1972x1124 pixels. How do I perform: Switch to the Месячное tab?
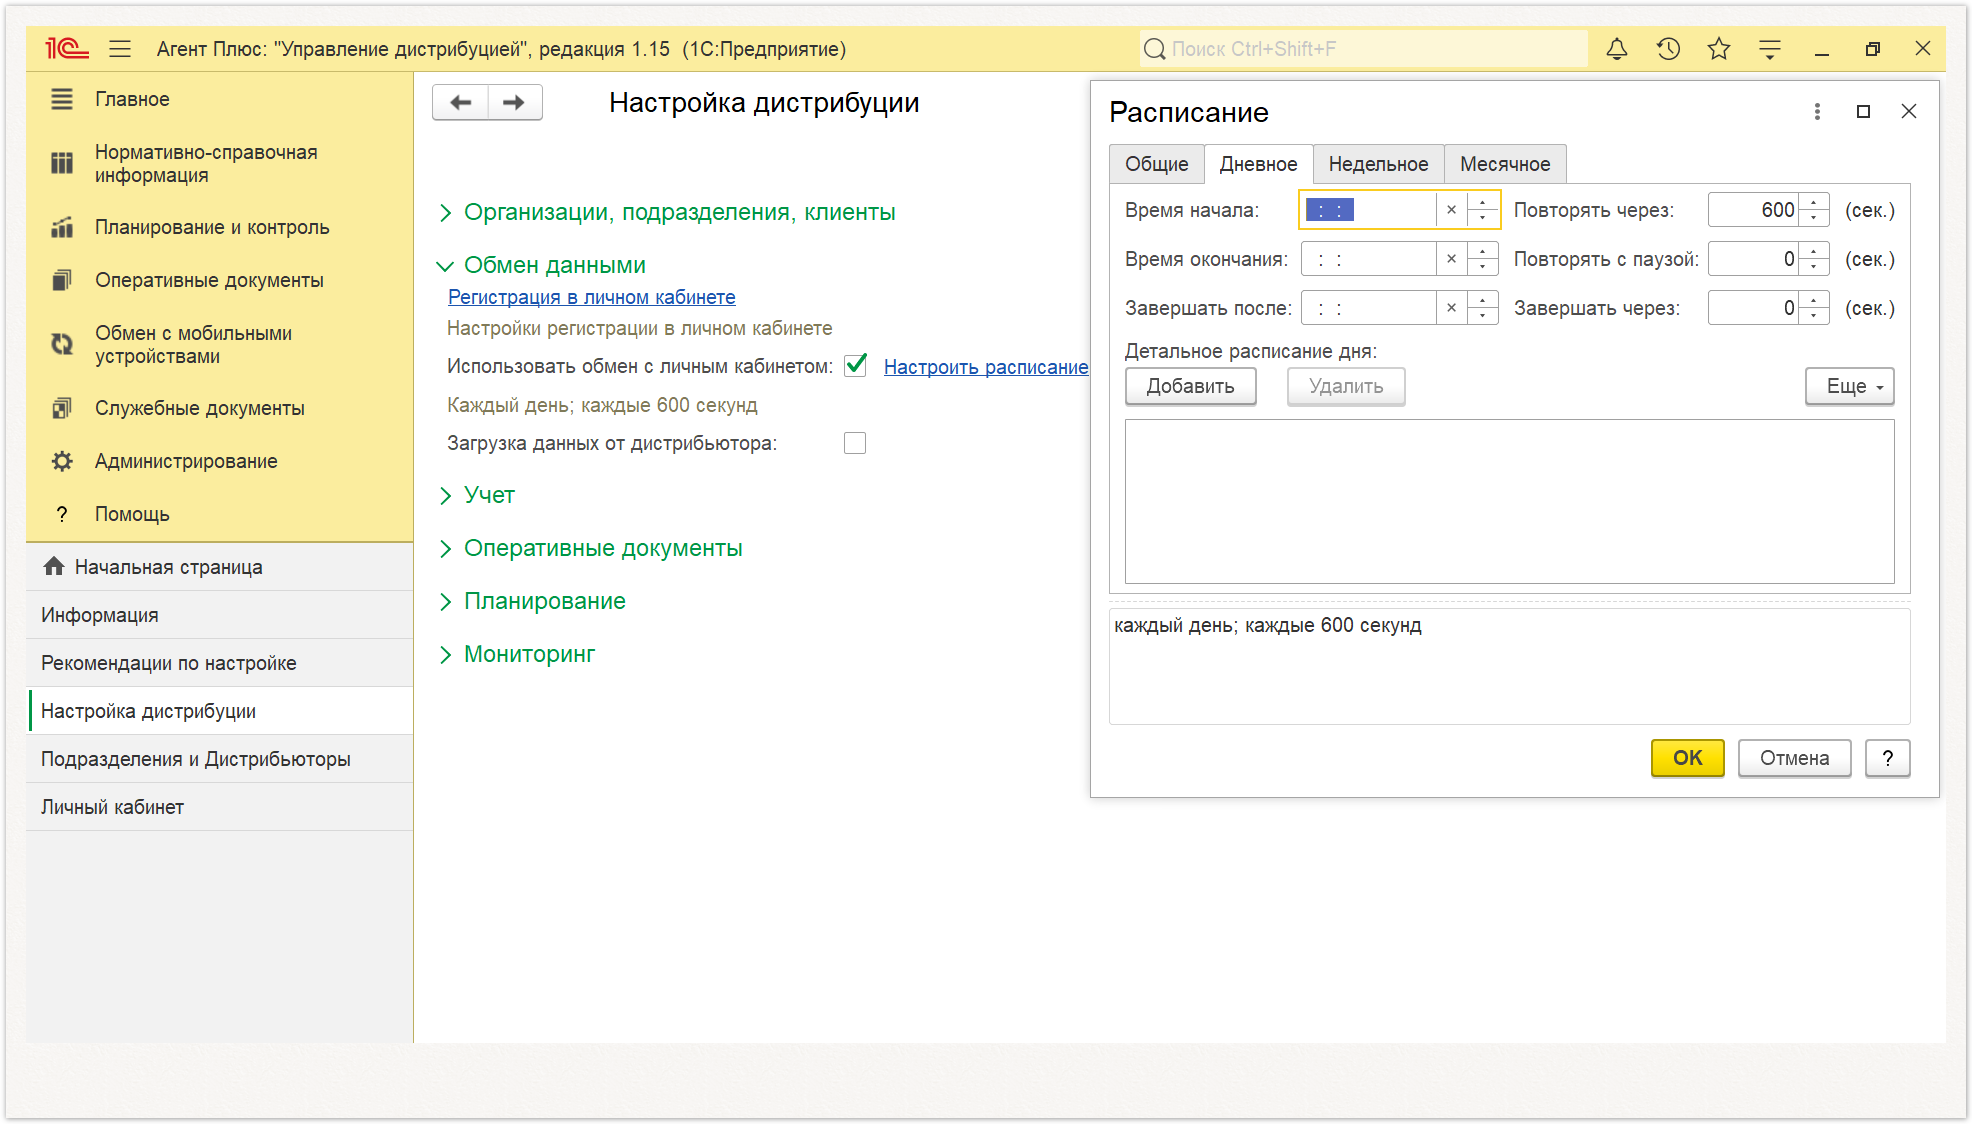click(x=1505, y=164)
